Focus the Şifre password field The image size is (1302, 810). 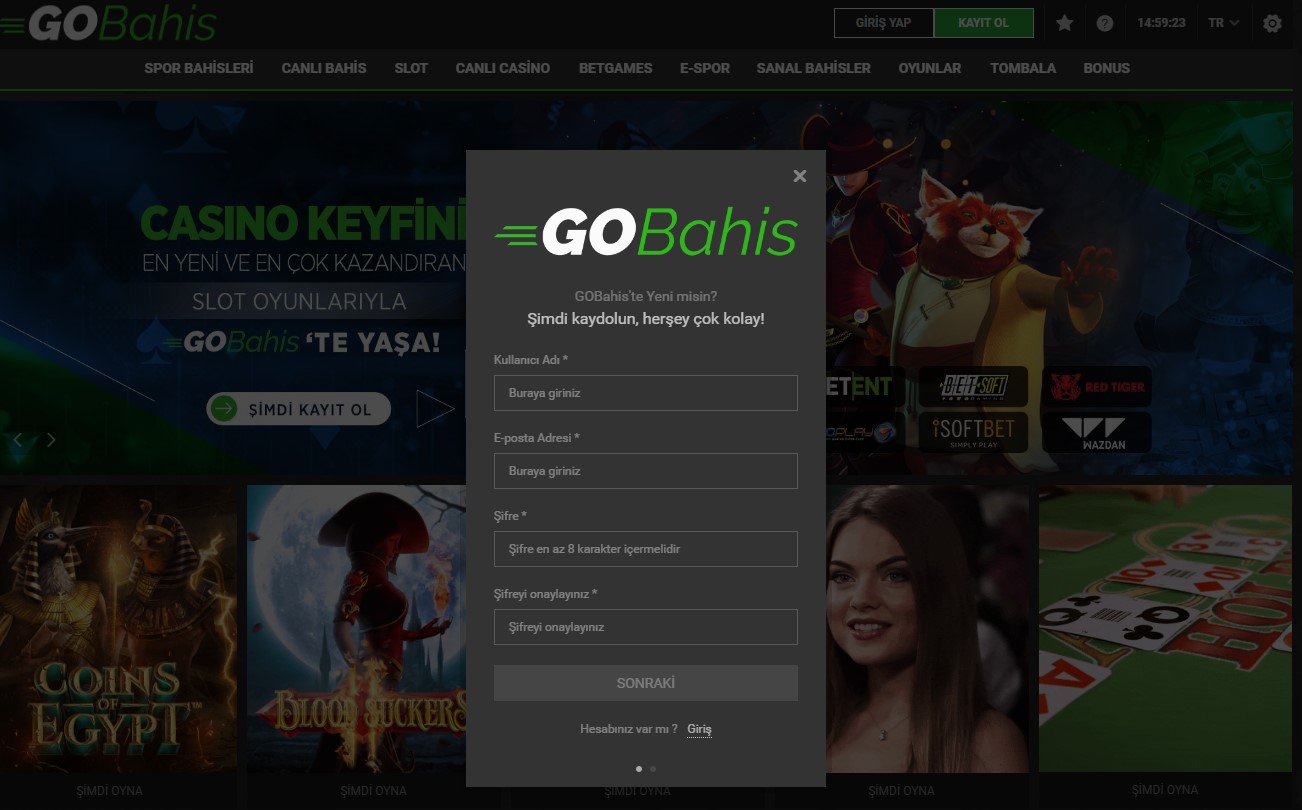point(646,549)
